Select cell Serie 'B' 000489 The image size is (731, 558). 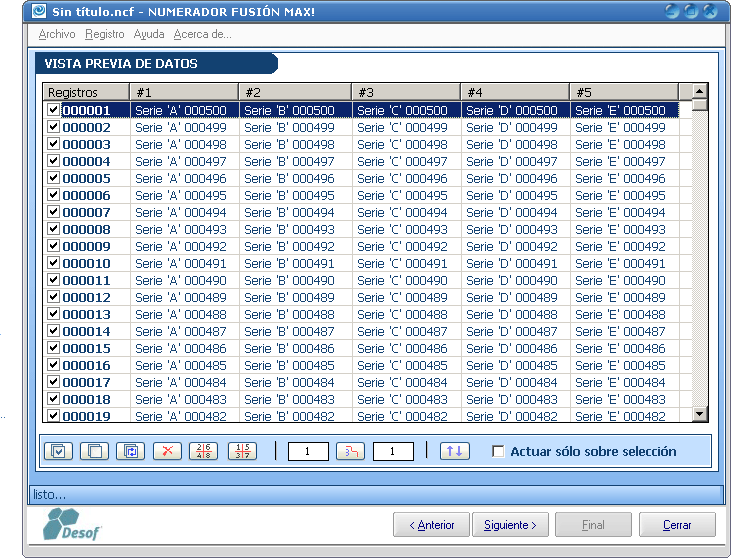click(x=295, y=297)
